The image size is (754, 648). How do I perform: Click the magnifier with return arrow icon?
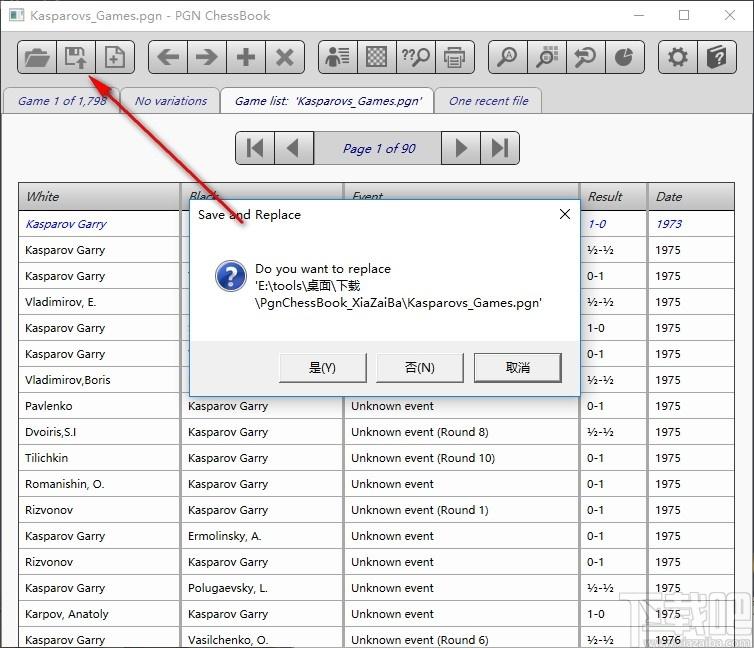(586, 57)
